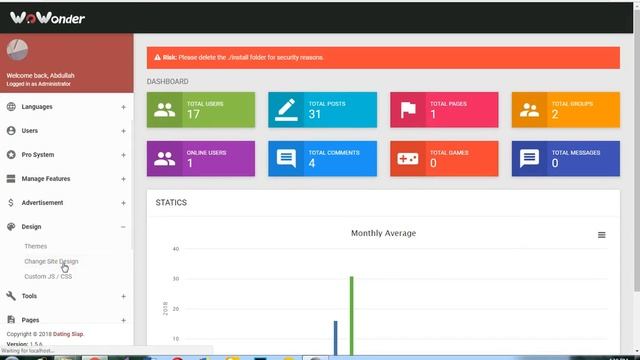This screenshot has width=640, height=360.
Task: Select the Advertisement sidebar label
Action: 42,202
